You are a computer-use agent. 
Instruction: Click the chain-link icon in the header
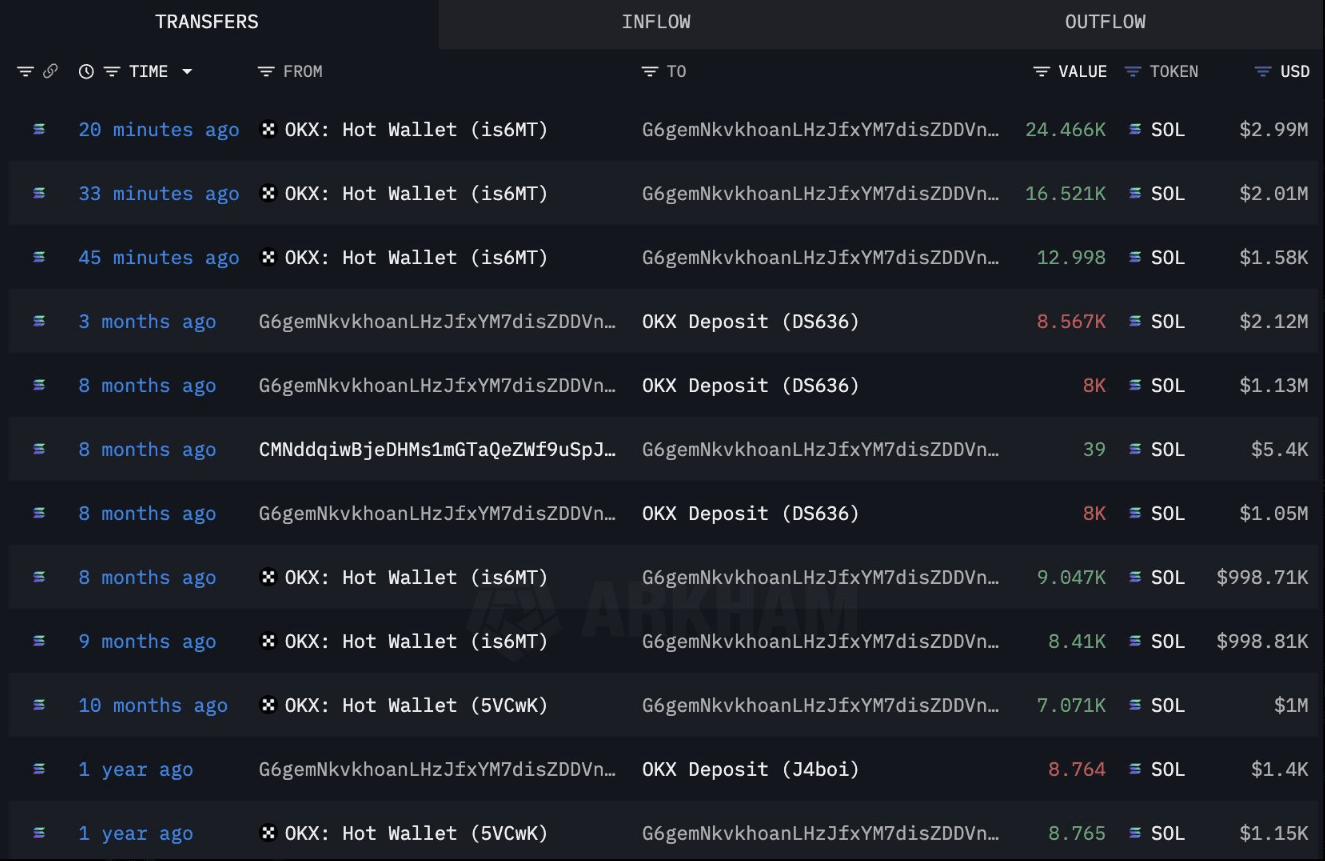50,72
